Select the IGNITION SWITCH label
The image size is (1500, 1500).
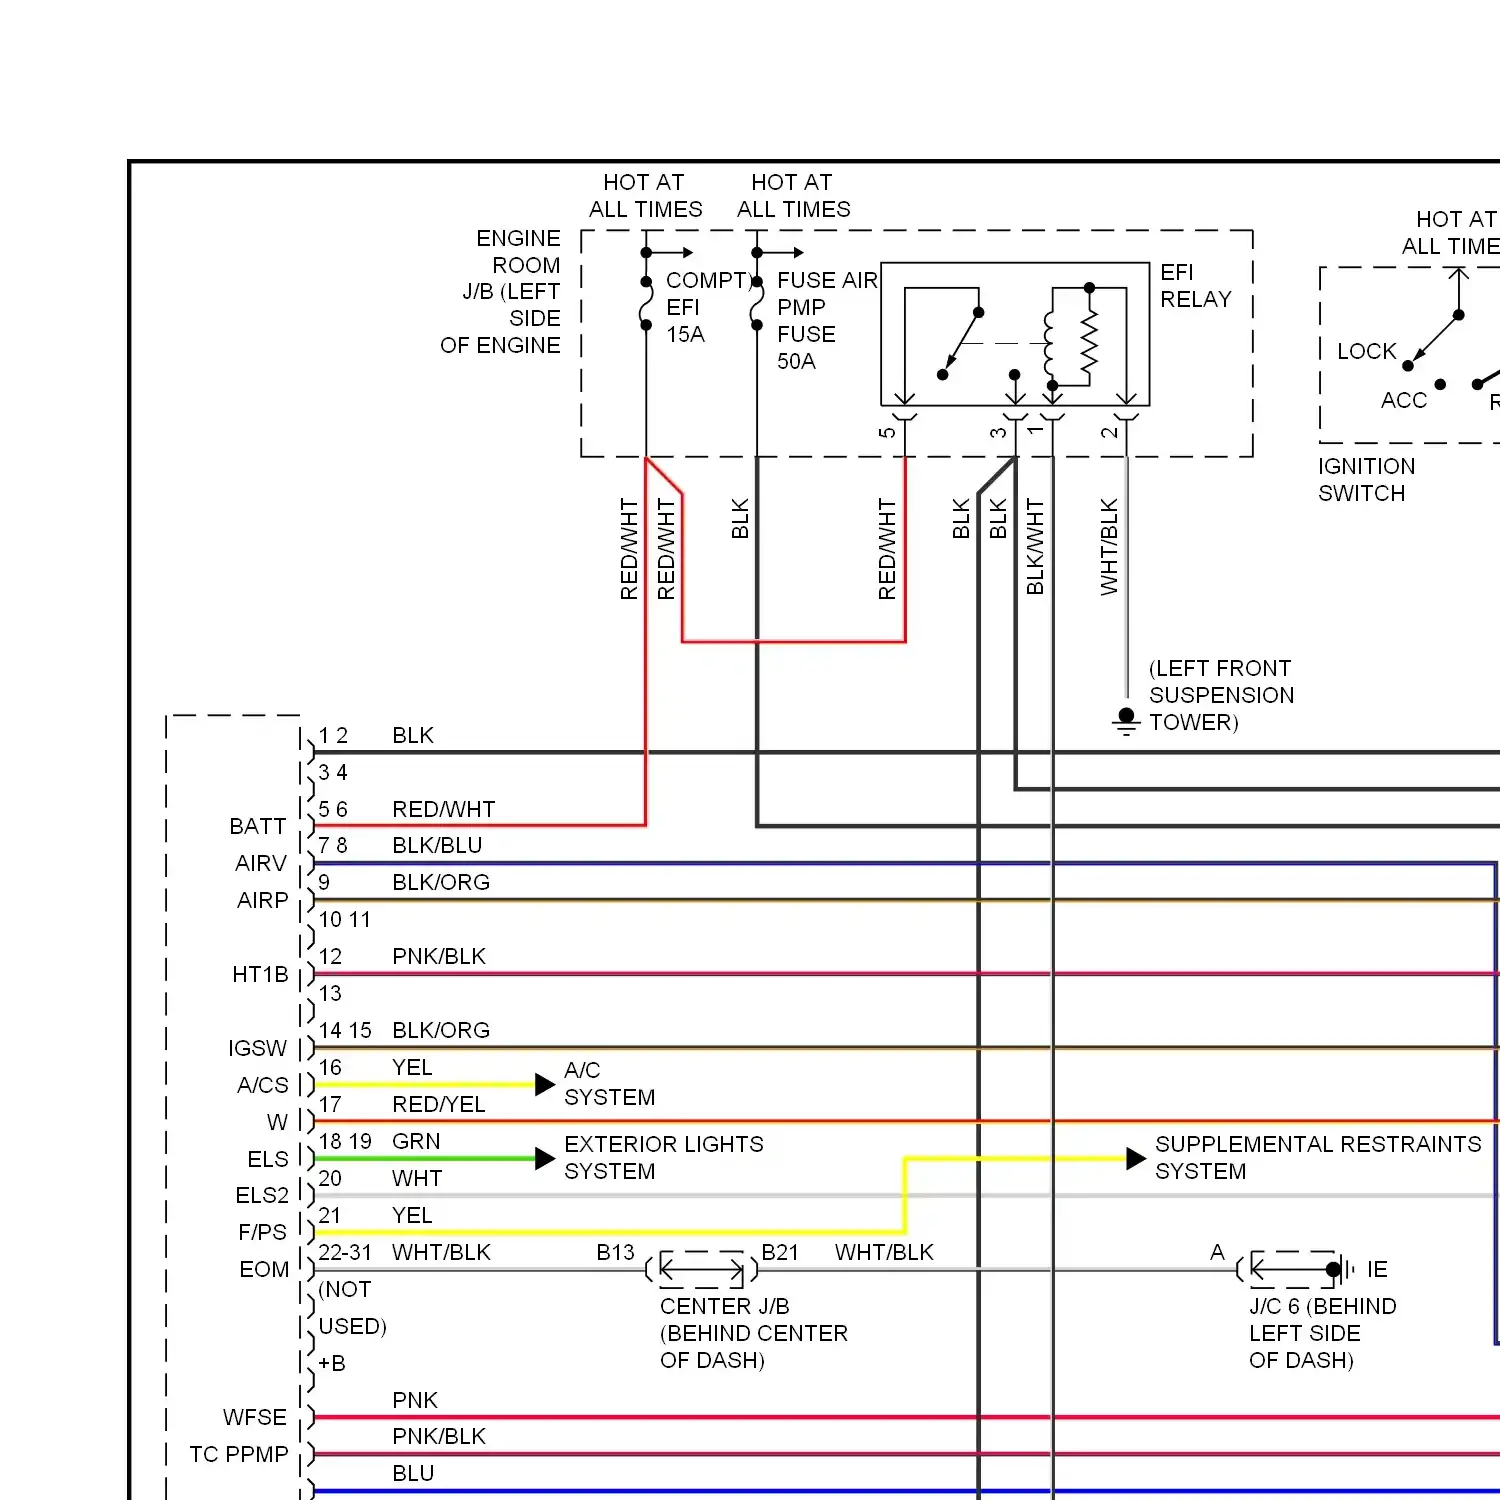pyautogui.click(x=1366, y=480)
